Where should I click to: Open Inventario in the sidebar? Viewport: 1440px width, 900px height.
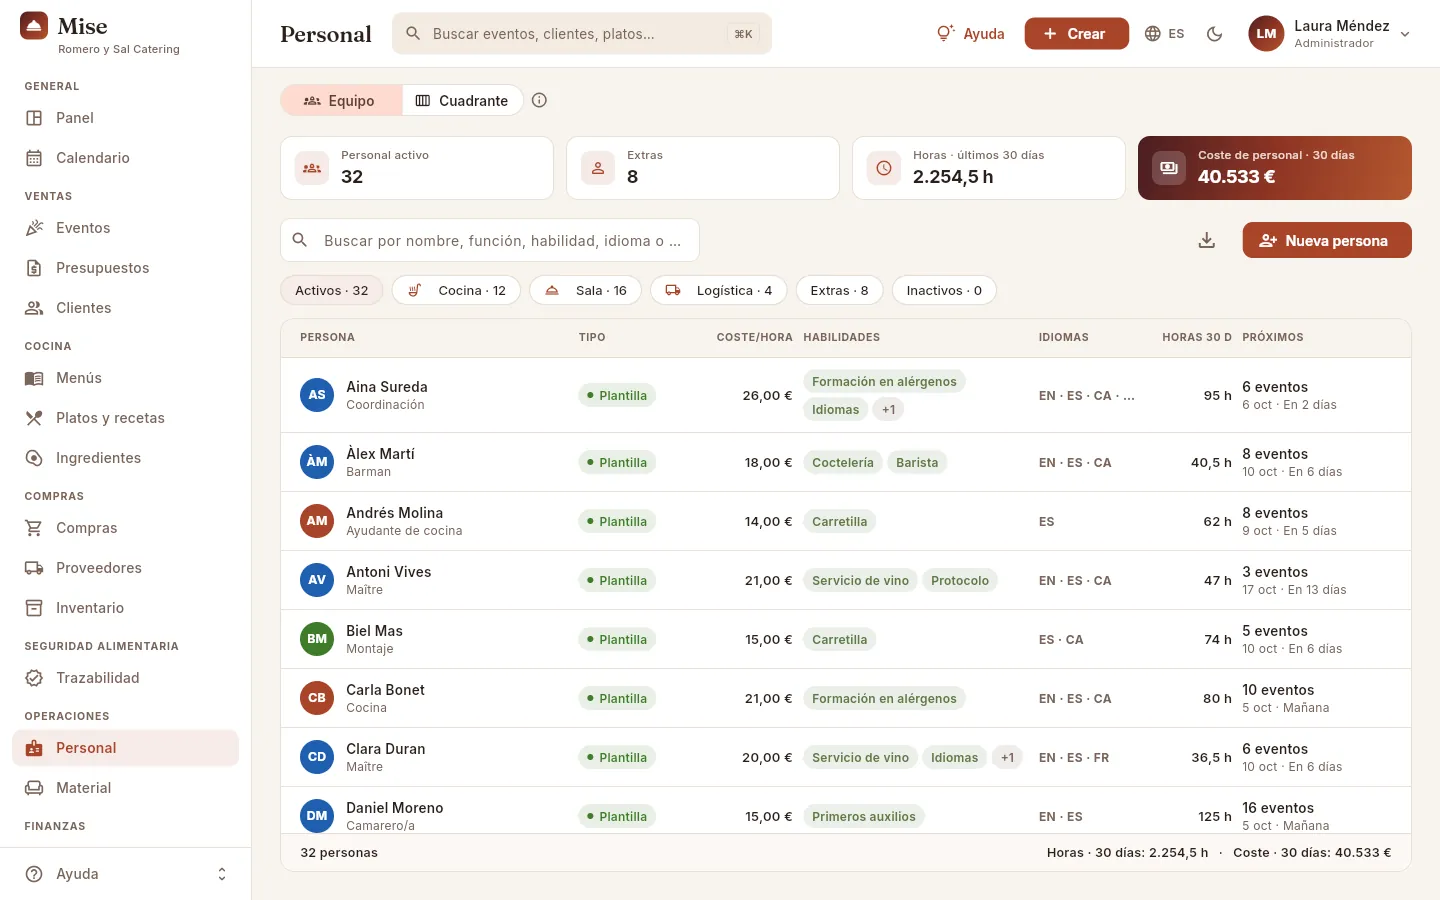click(x=125, y=608)
